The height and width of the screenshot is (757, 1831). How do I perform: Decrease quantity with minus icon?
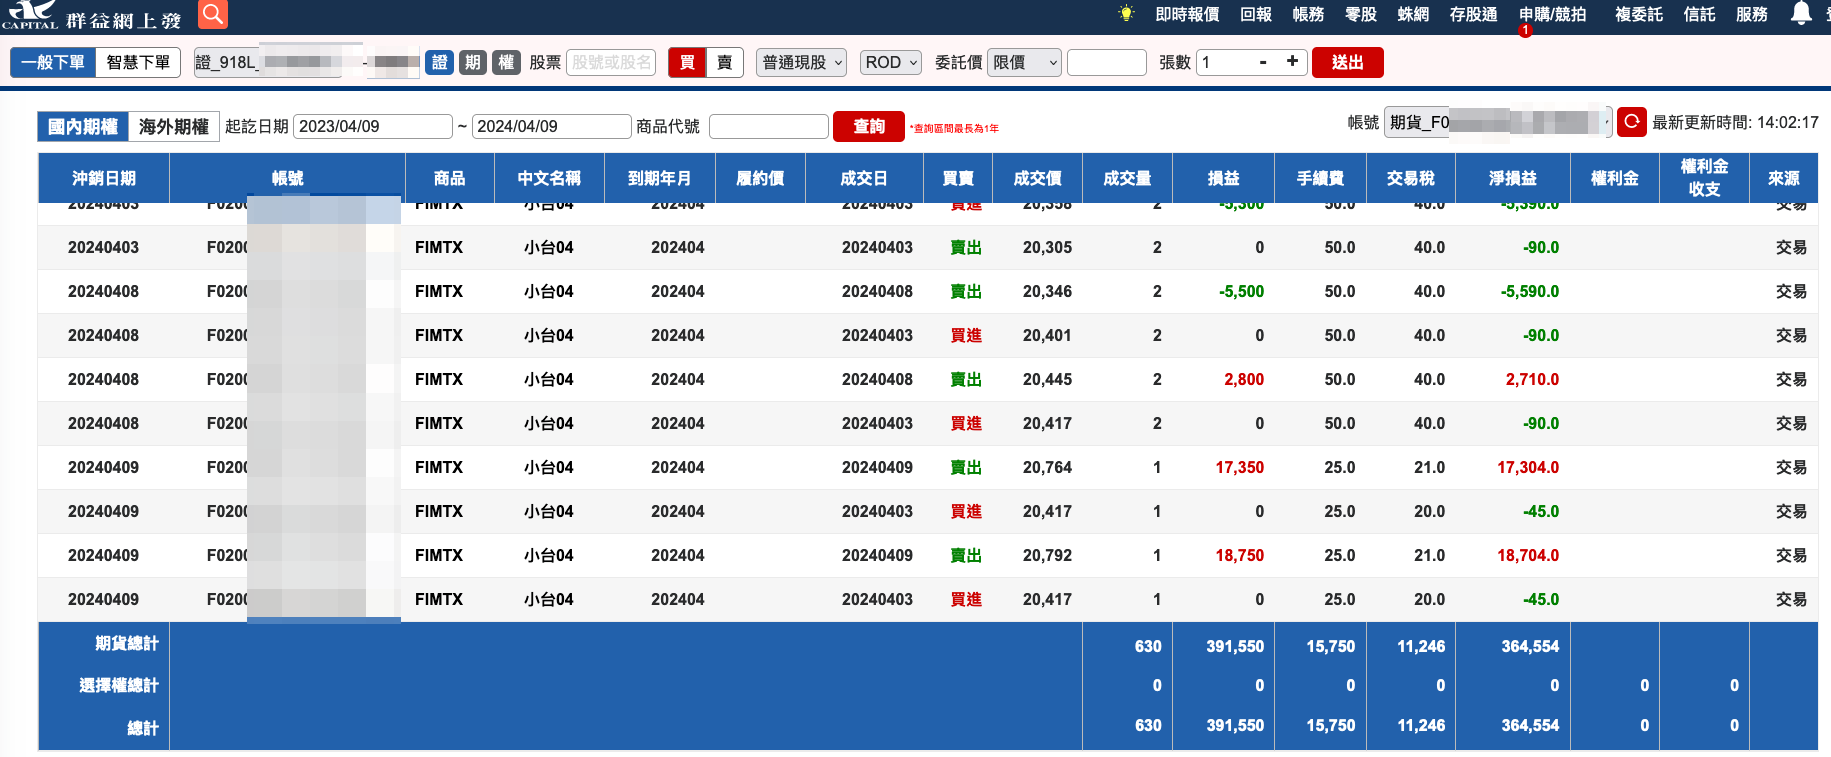pyautogui.click(x=1263, y=62)
